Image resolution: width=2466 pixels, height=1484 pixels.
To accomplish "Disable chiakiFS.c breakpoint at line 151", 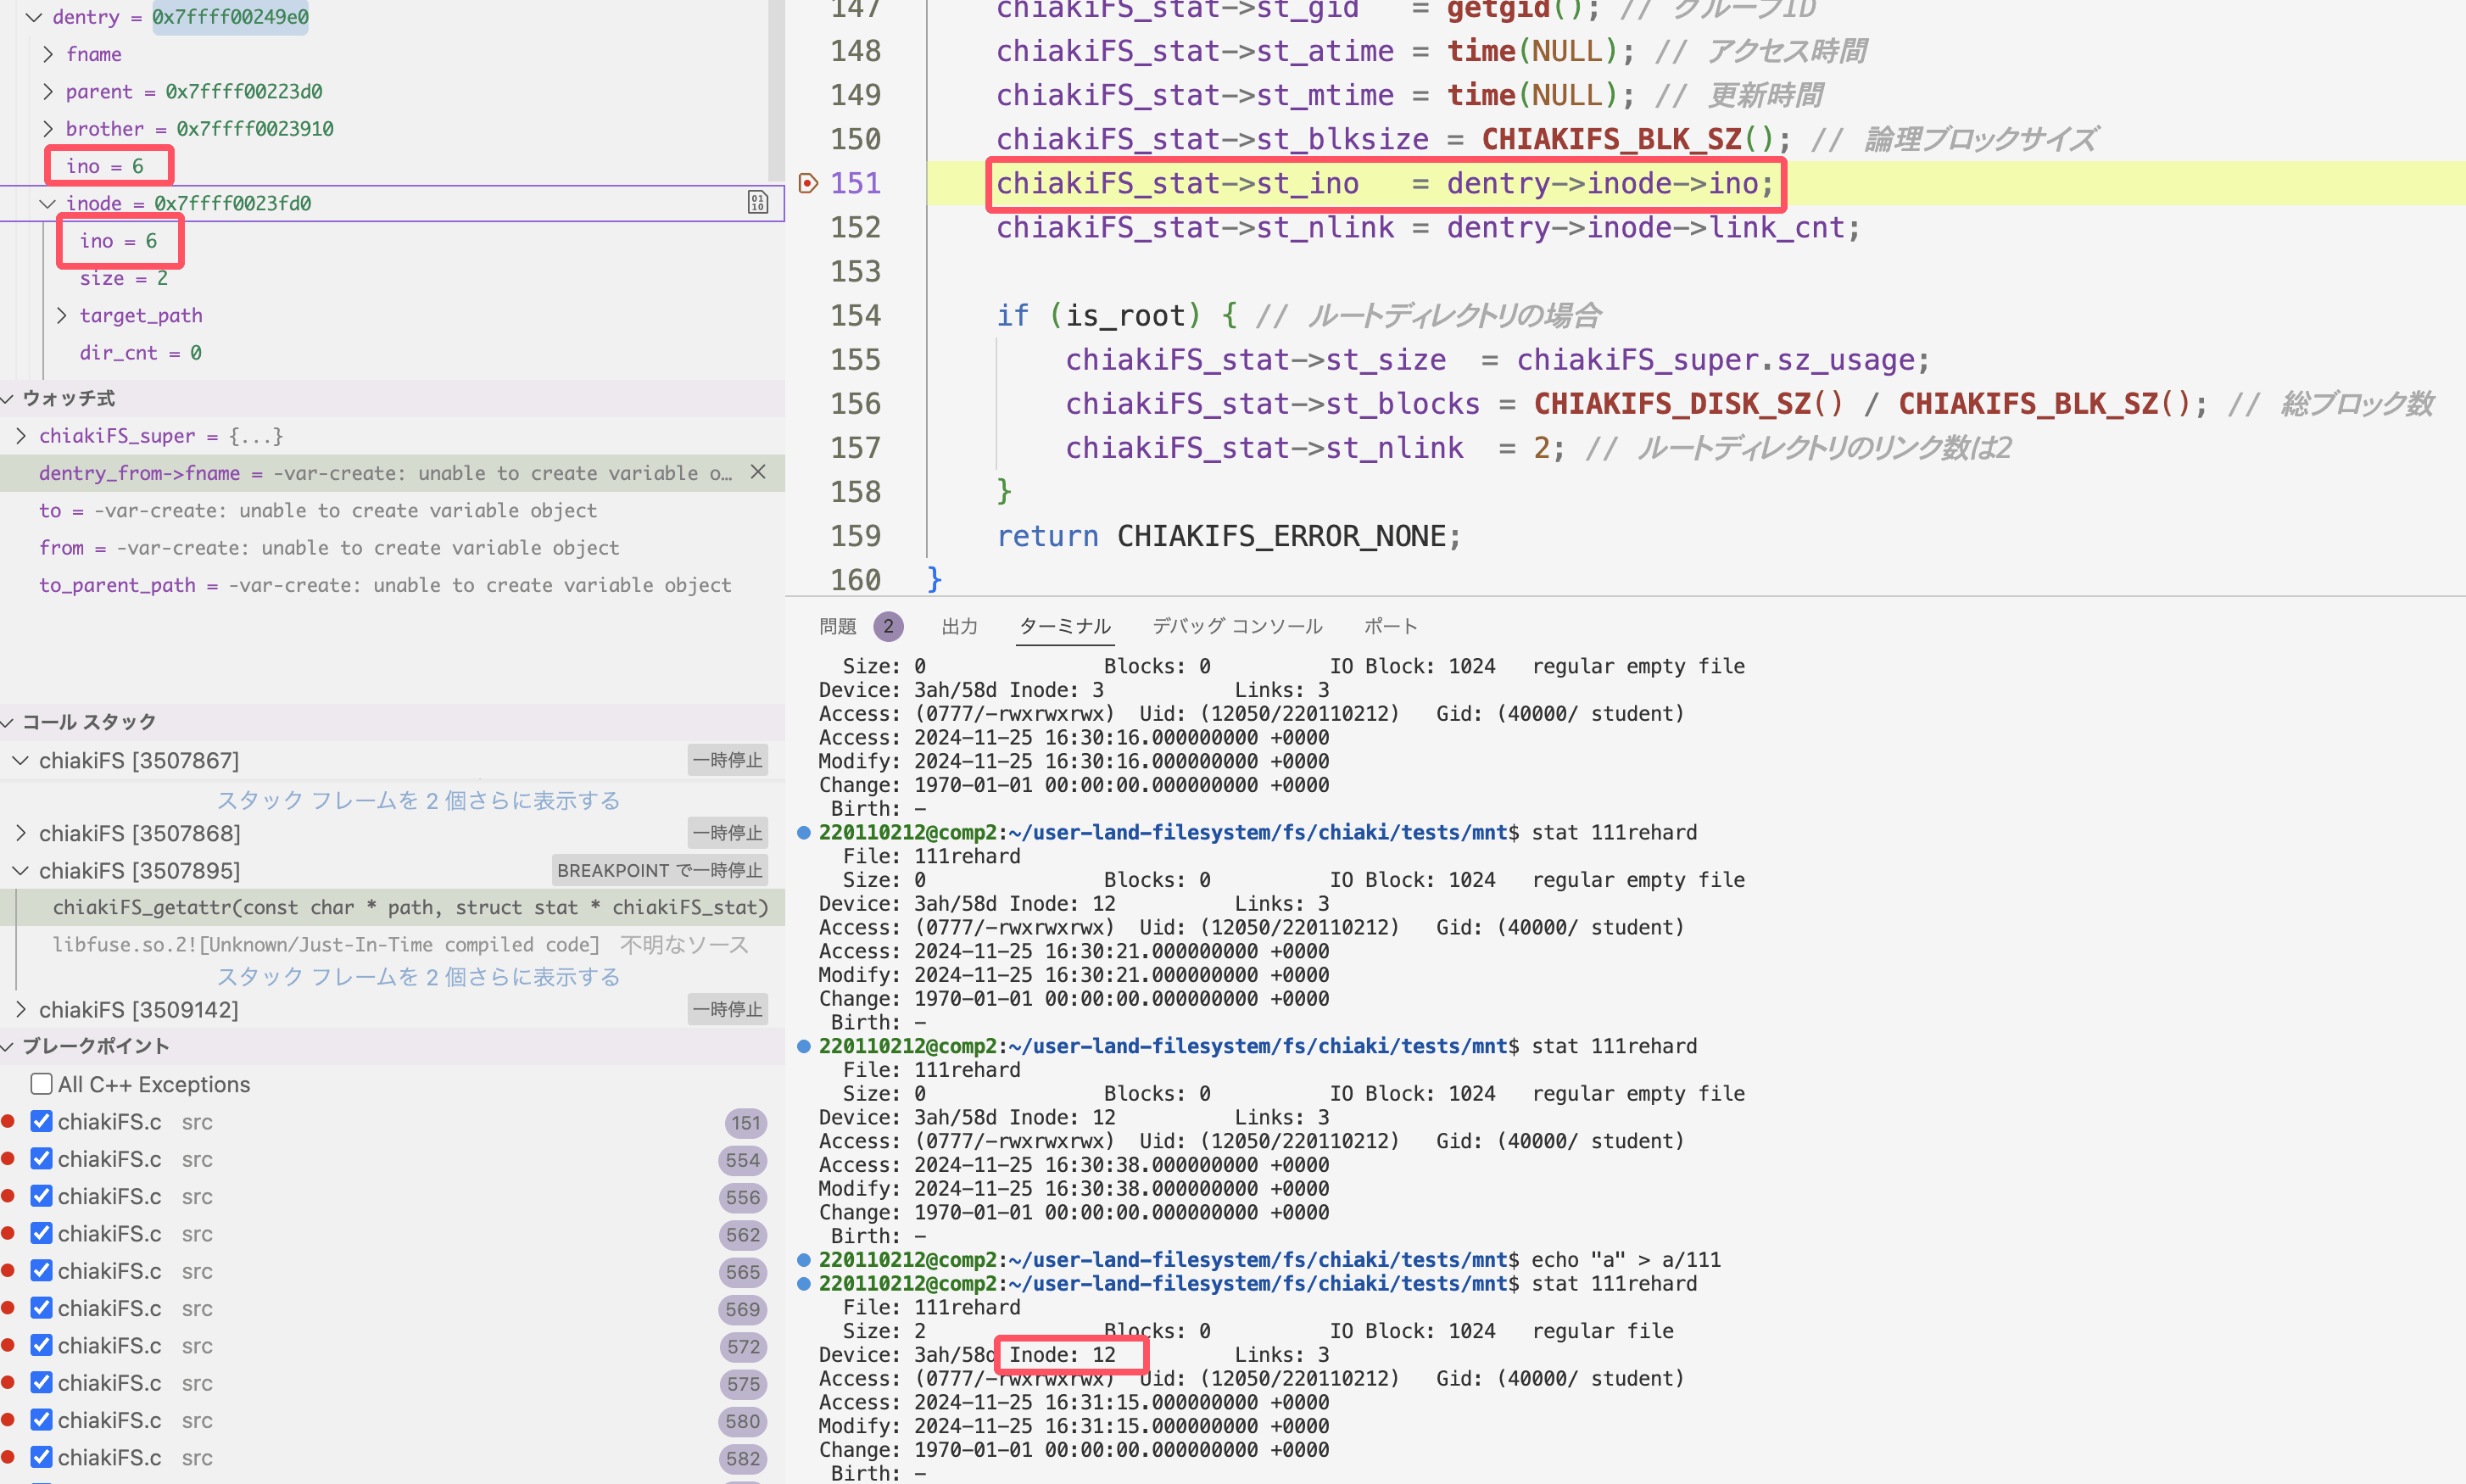I will 41,1121.
